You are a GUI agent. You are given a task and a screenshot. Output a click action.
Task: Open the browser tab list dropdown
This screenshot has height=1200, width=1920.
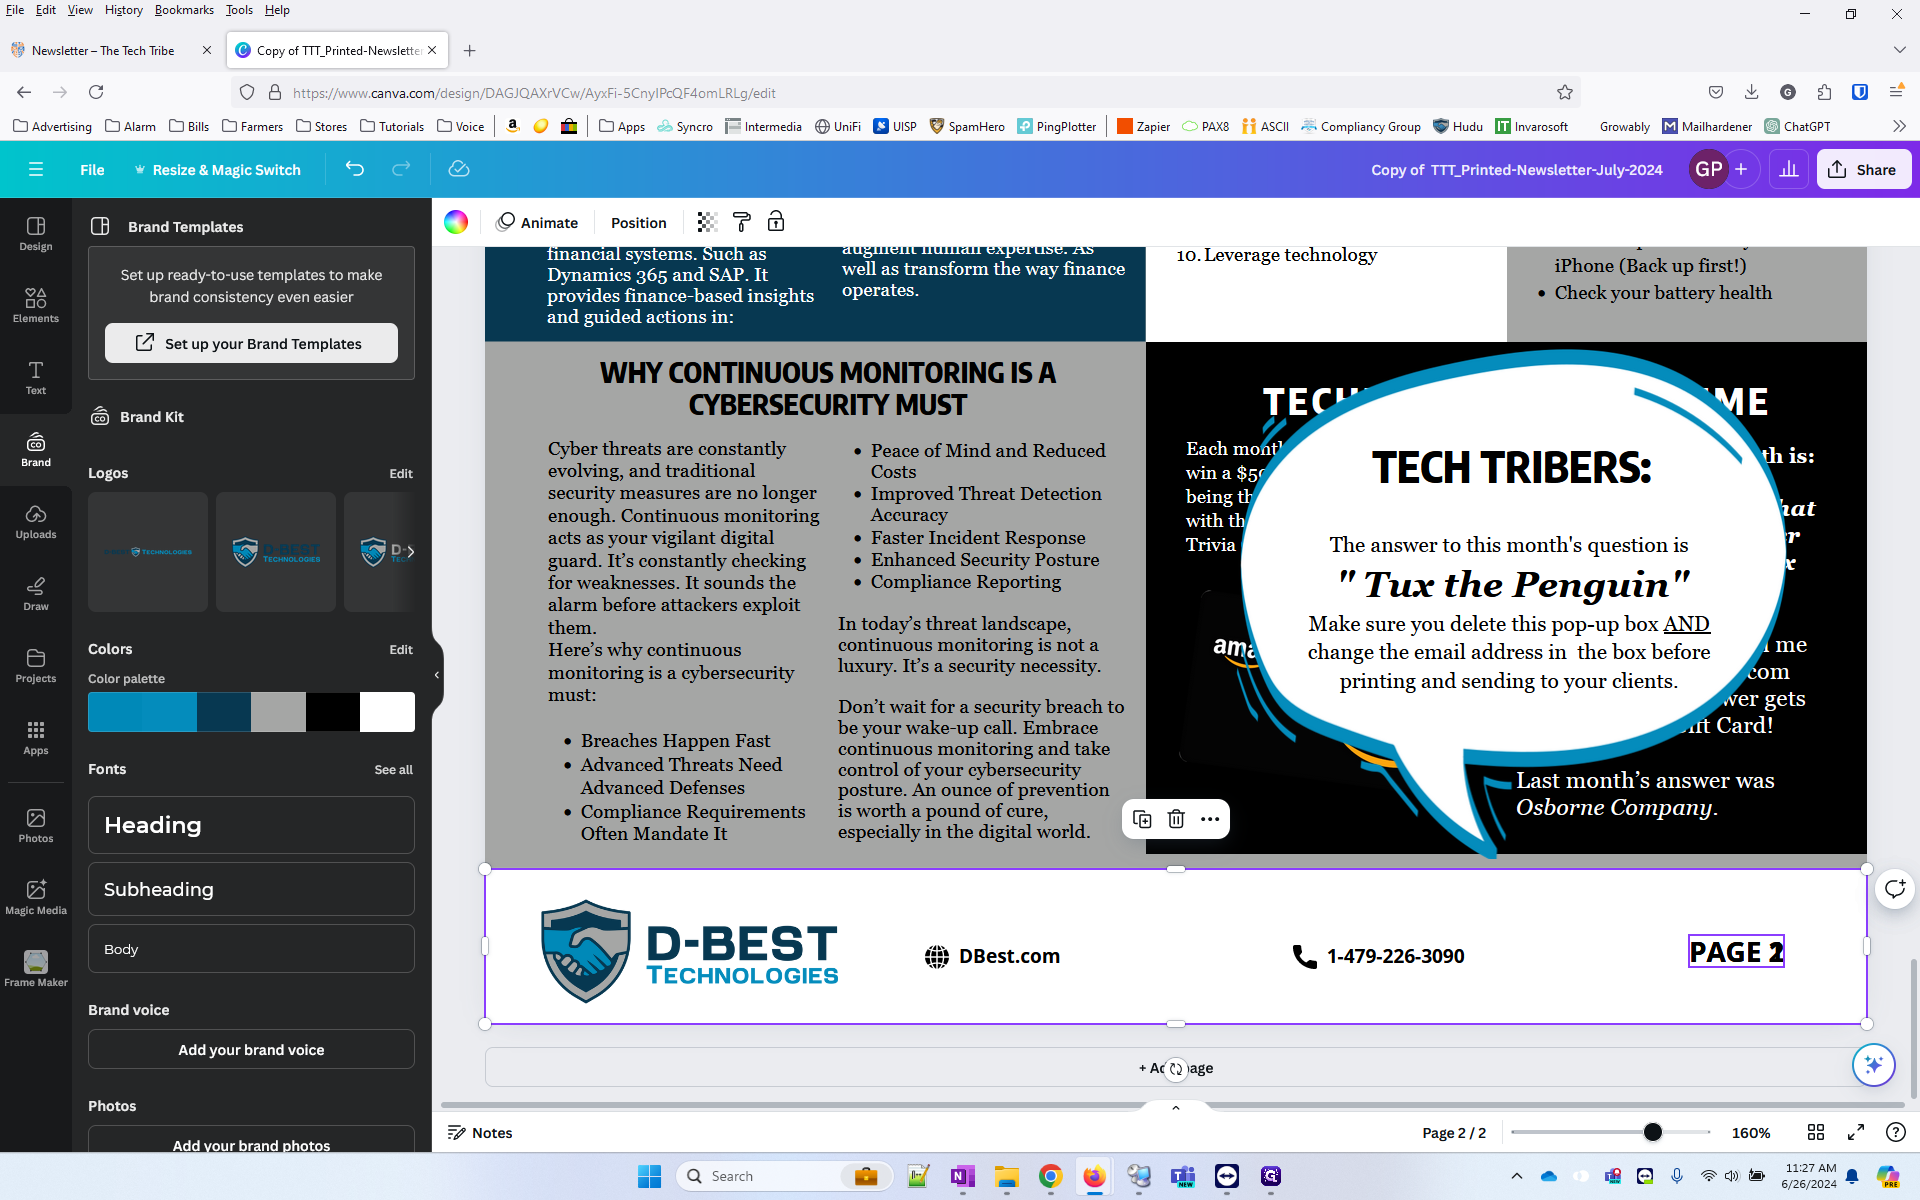point(1899,50)
